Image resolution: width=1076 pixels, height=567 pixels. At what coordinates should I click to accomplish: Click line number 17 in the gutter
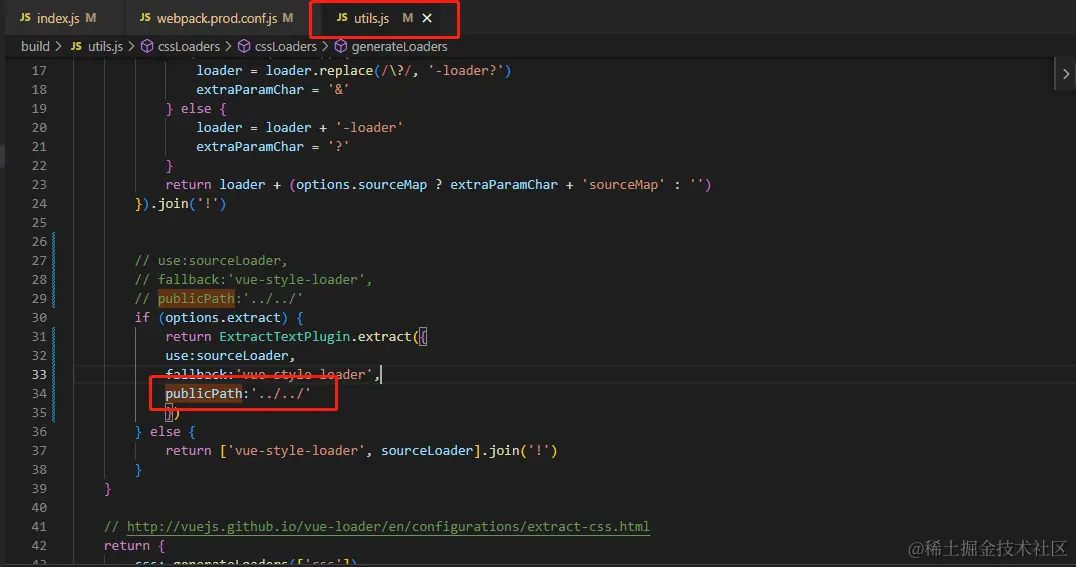click(39, 71)
